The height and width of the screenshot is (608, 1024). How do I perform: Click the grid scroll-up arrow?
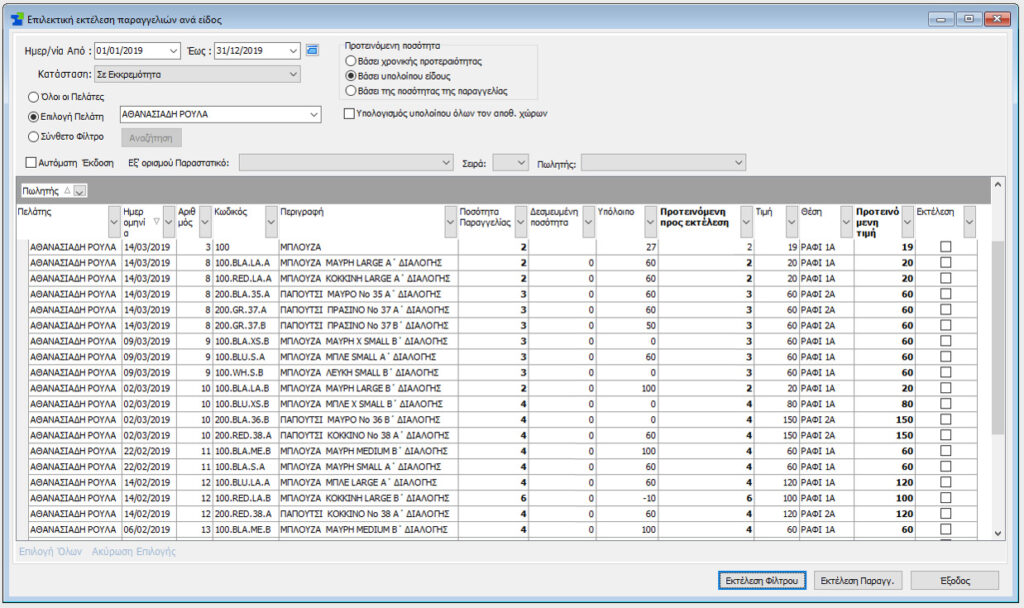(997, 184)
